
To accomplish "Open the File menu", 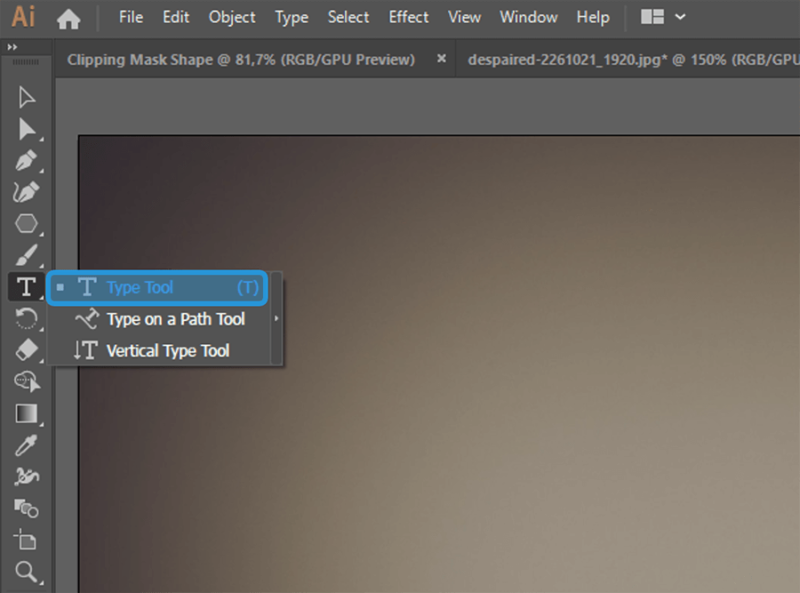I will click(131, 17).
